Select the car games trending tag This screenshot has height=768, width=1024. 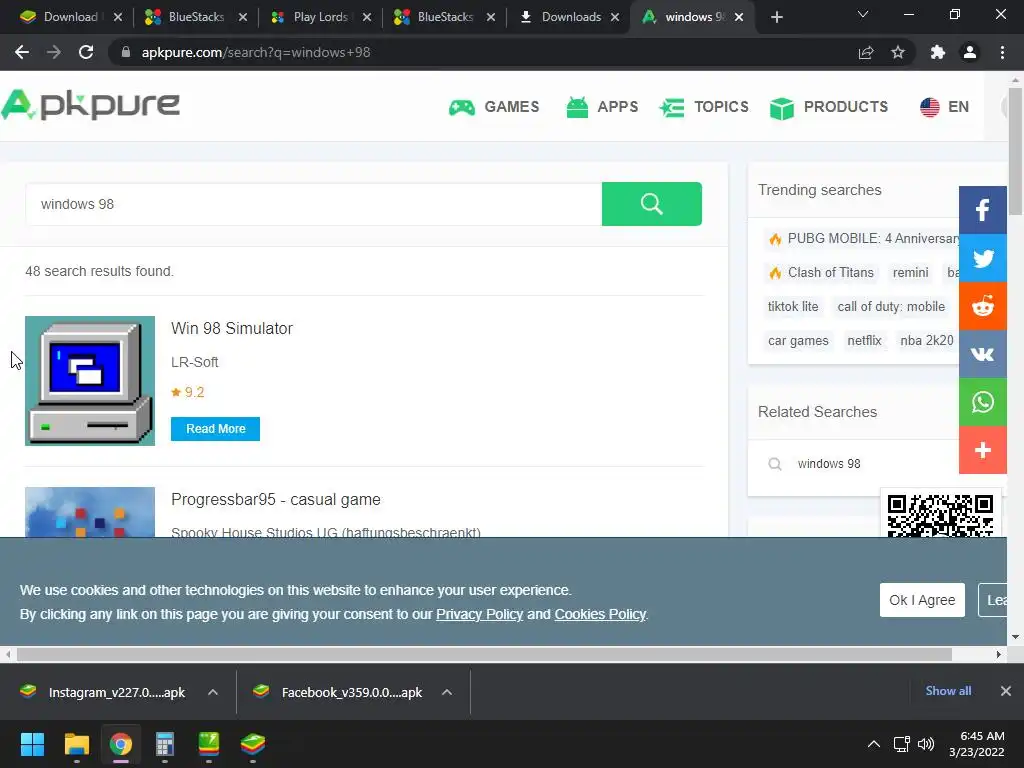pyautogui.click(x=798, y=340)
